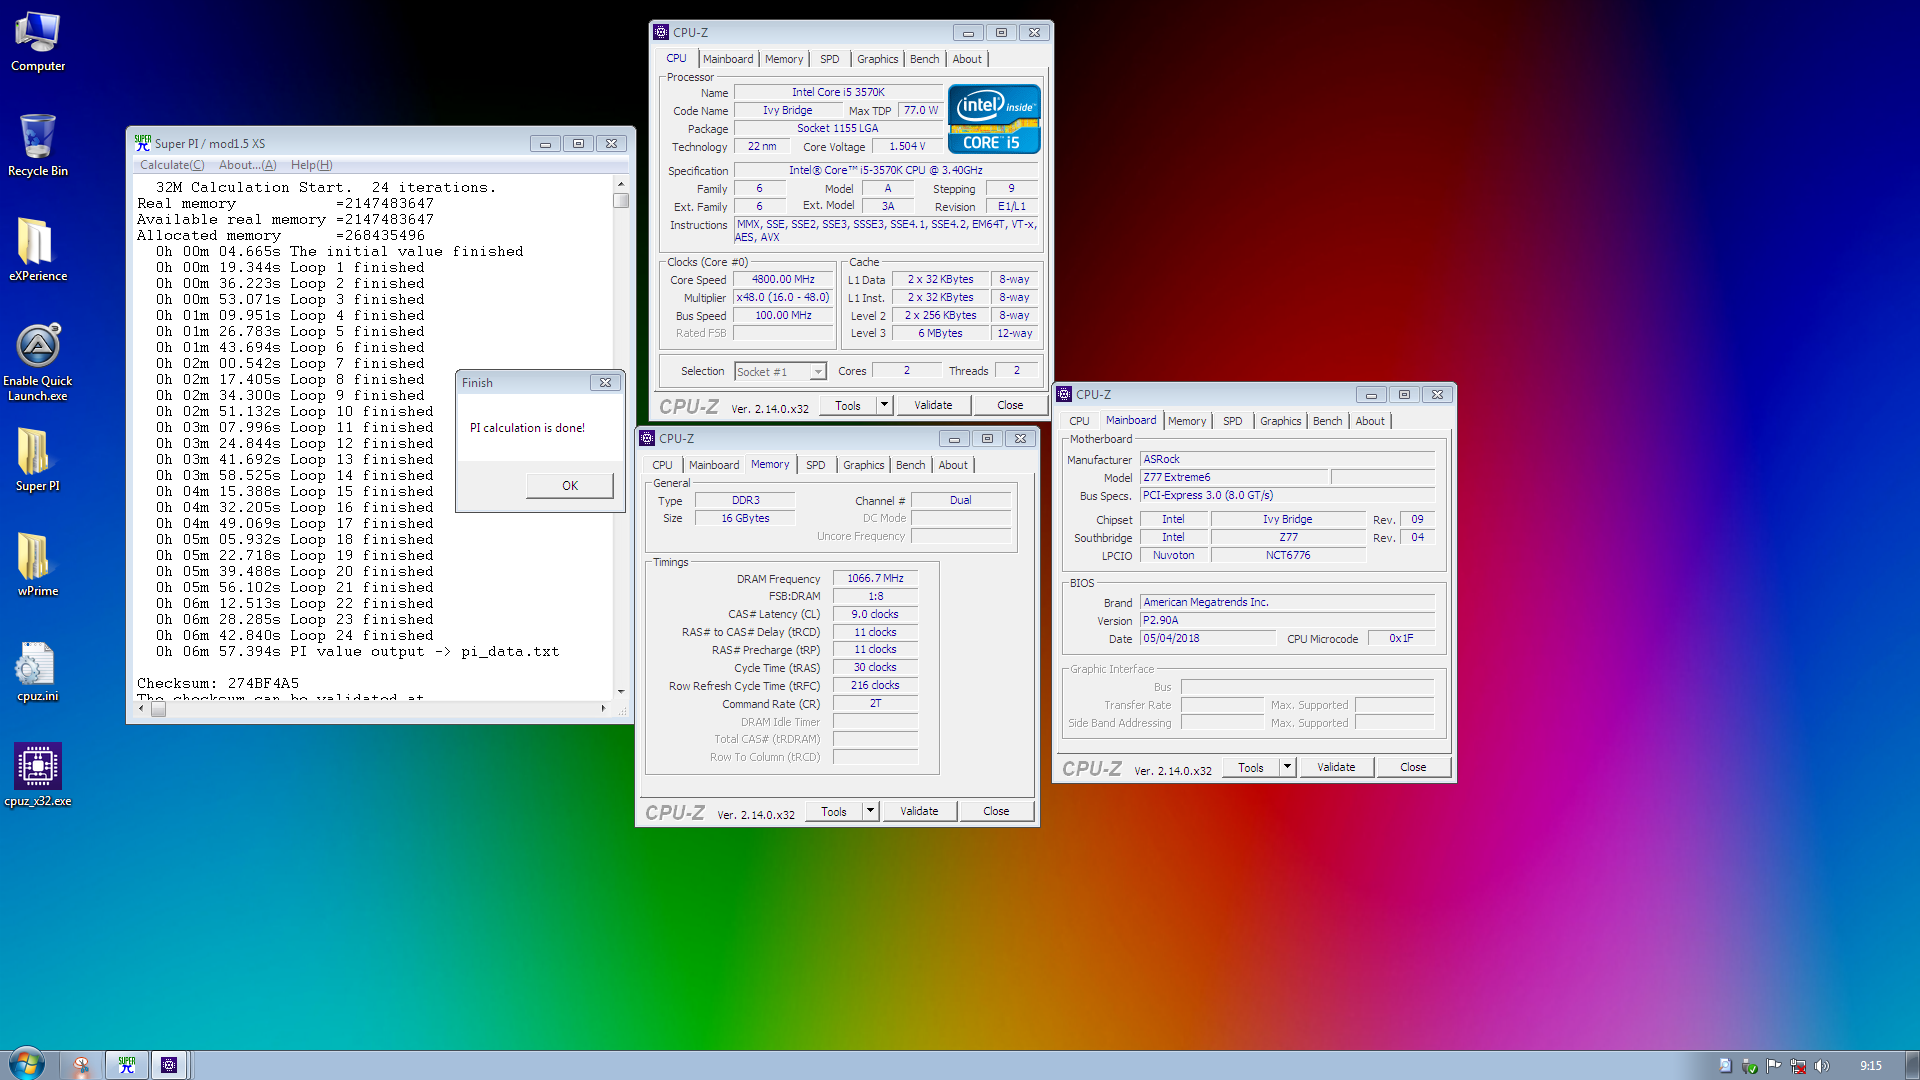Open the wPrime folder icon

38,565
